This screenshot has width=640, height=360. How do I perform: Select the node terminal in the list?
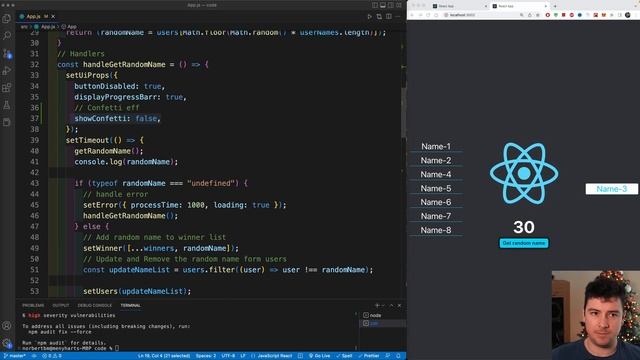(382, 315)
